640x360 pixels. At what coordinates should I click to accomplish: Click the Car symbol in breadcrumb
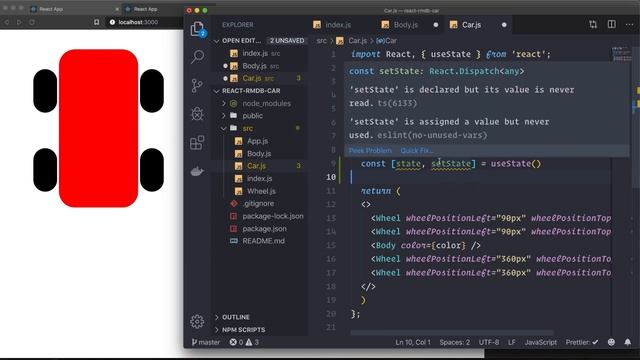click(387, 41)
